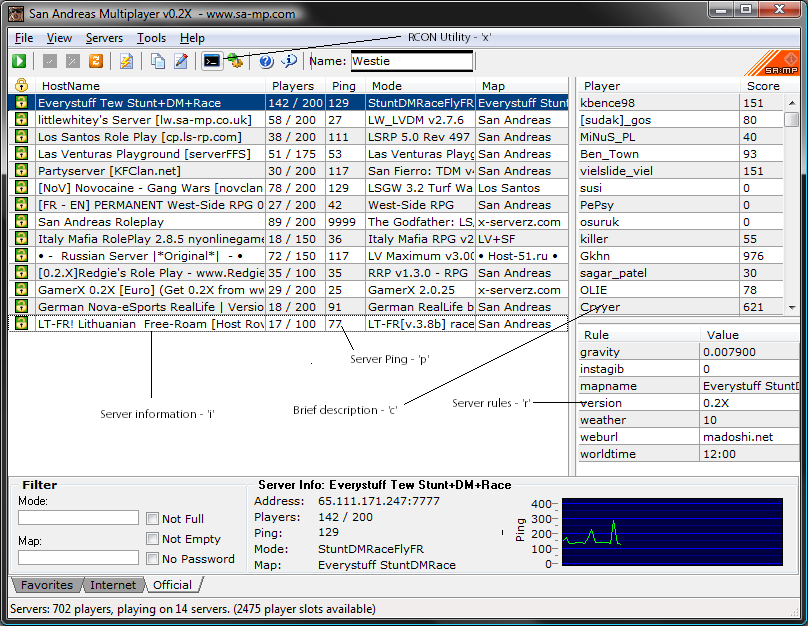Click the orange Refresh server icon
Screen dimensions: 808x626
click(x=96, y=61)
